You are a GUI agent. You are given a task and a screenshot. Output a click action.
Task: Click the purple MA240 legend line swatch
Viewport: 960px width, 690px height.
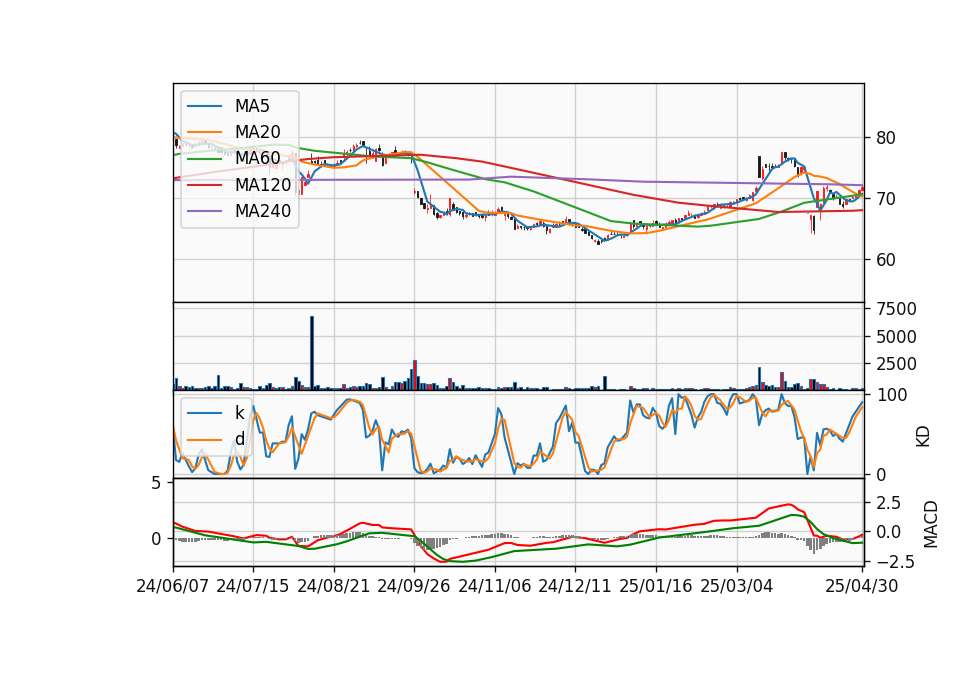pyautogui.click(x=204, y=211)
